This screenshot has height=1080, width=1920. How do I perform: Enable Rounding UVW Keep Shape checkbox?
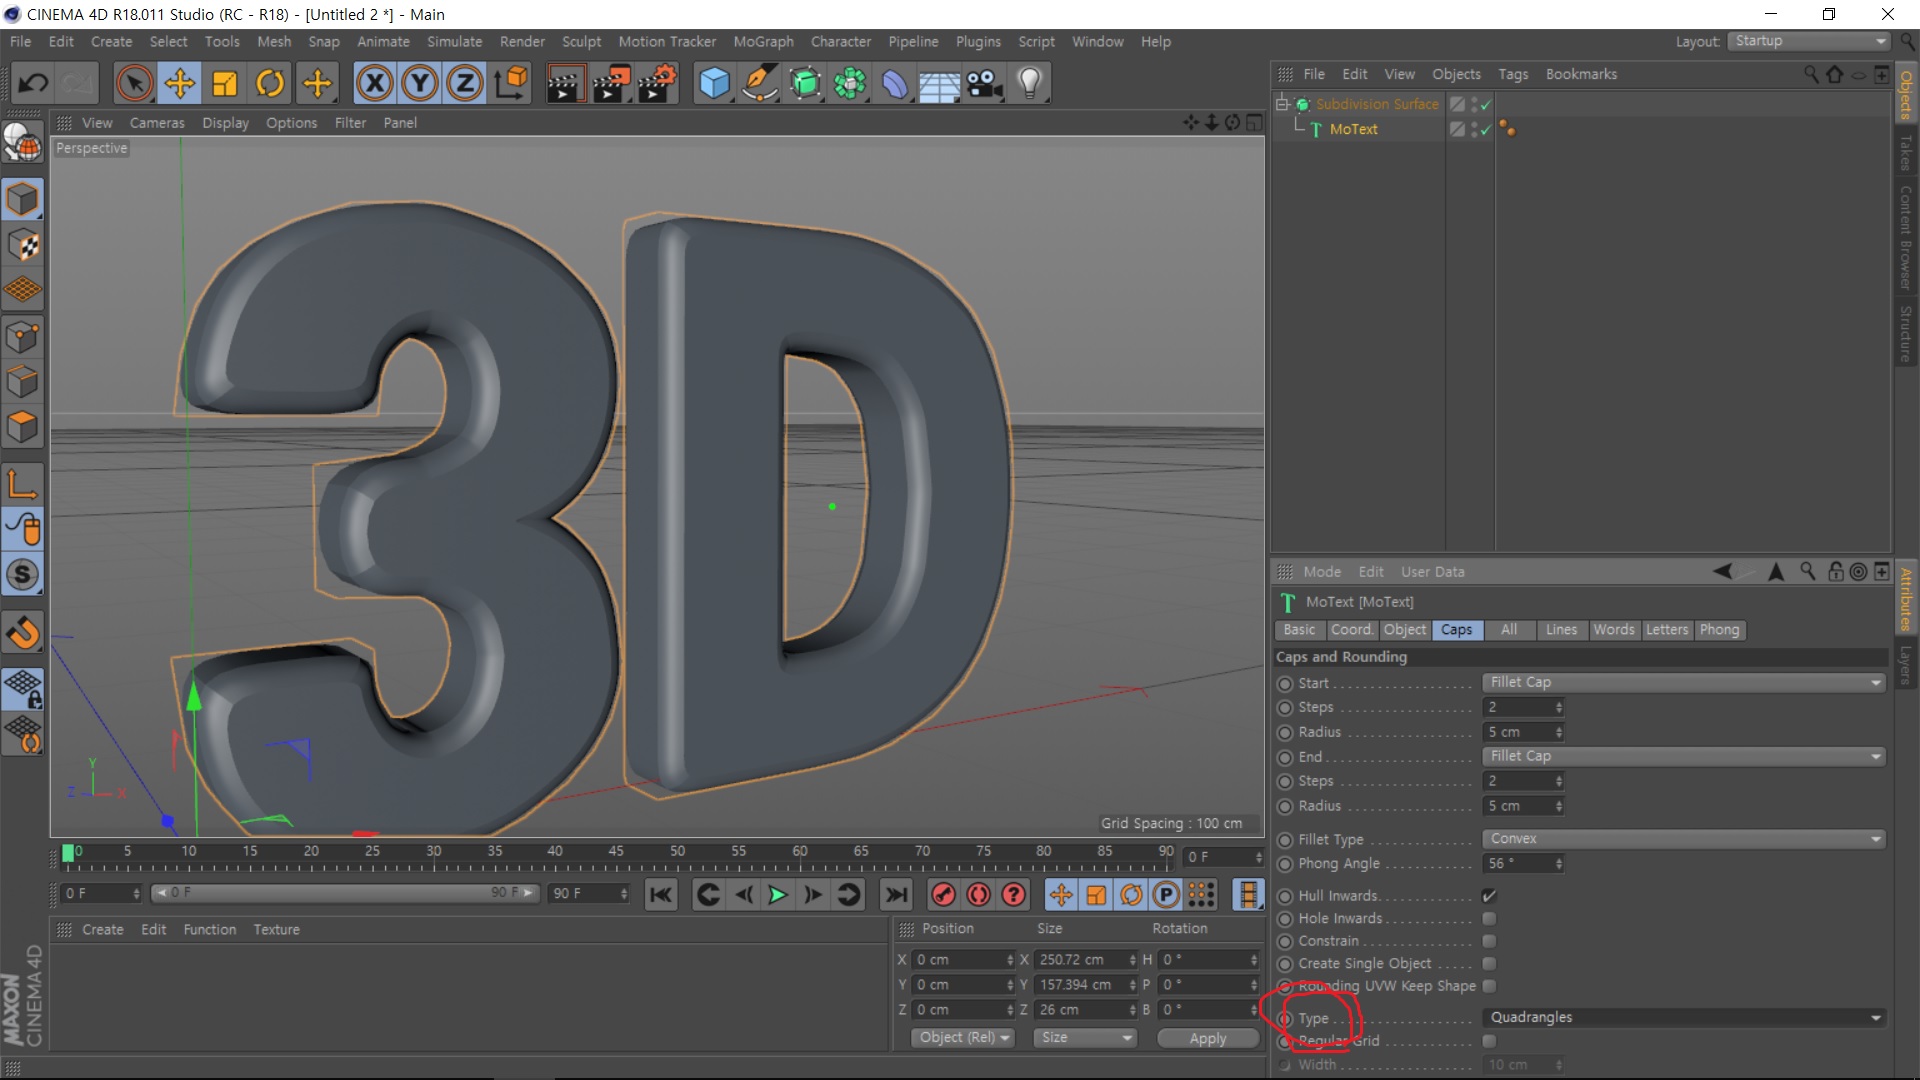click(1489, 986)
